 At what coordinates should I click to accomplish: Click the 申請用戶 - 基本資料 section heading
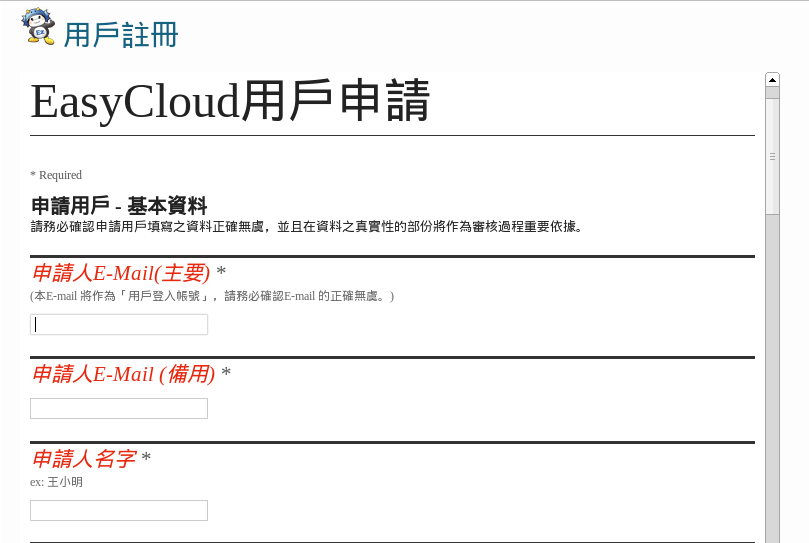point(119,205)
